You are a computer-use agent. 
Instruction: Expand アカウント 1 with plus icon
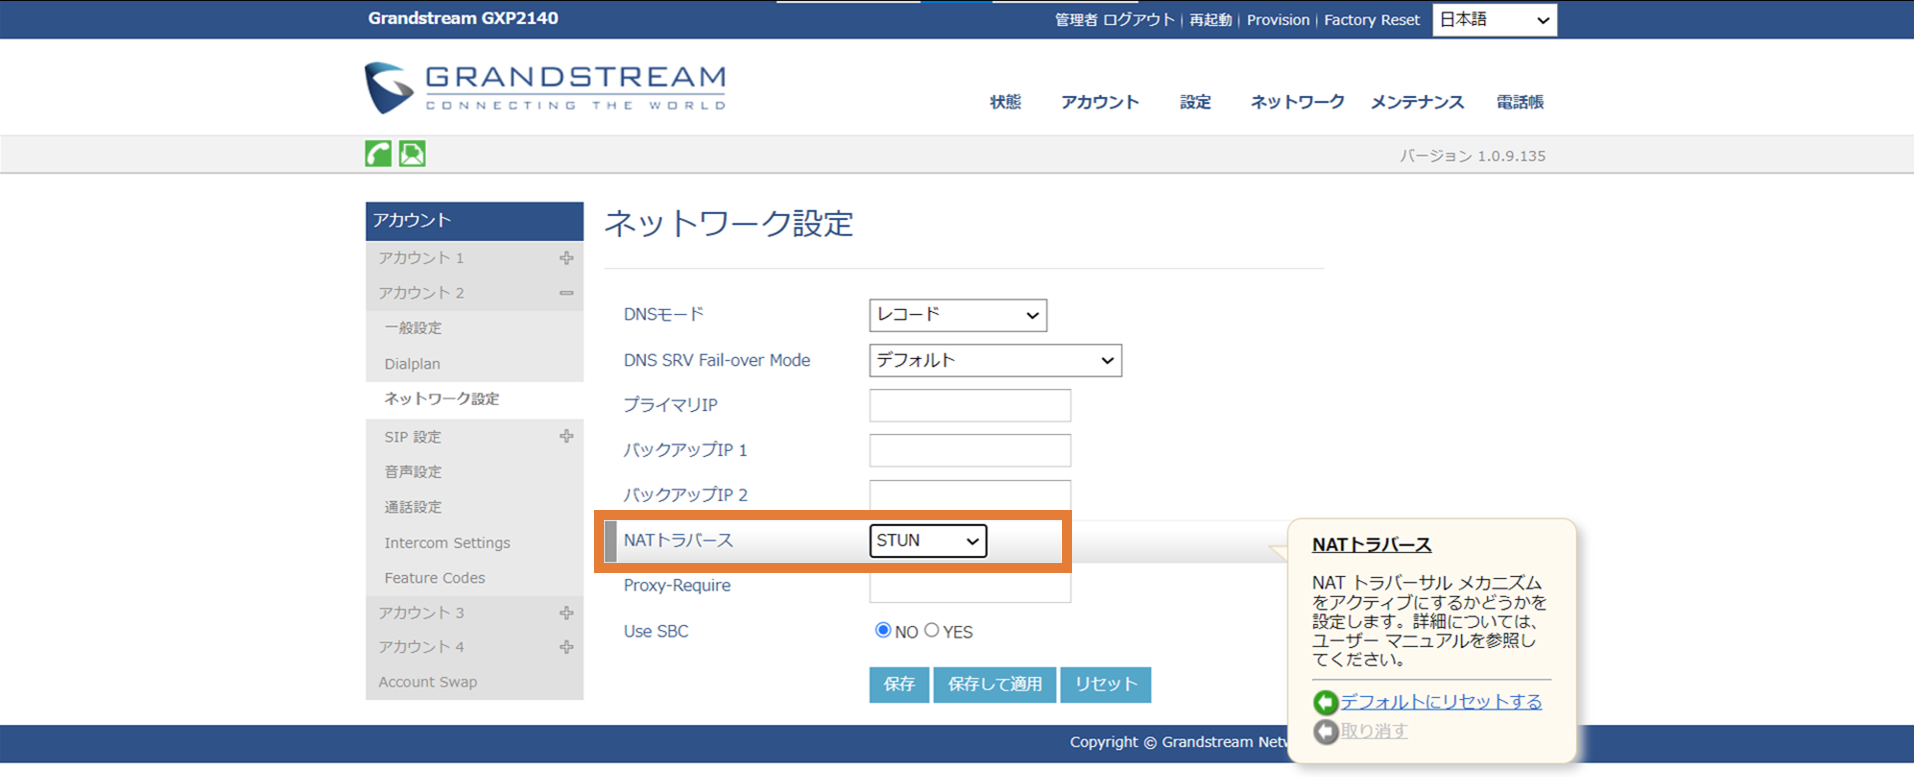point(566,258)
